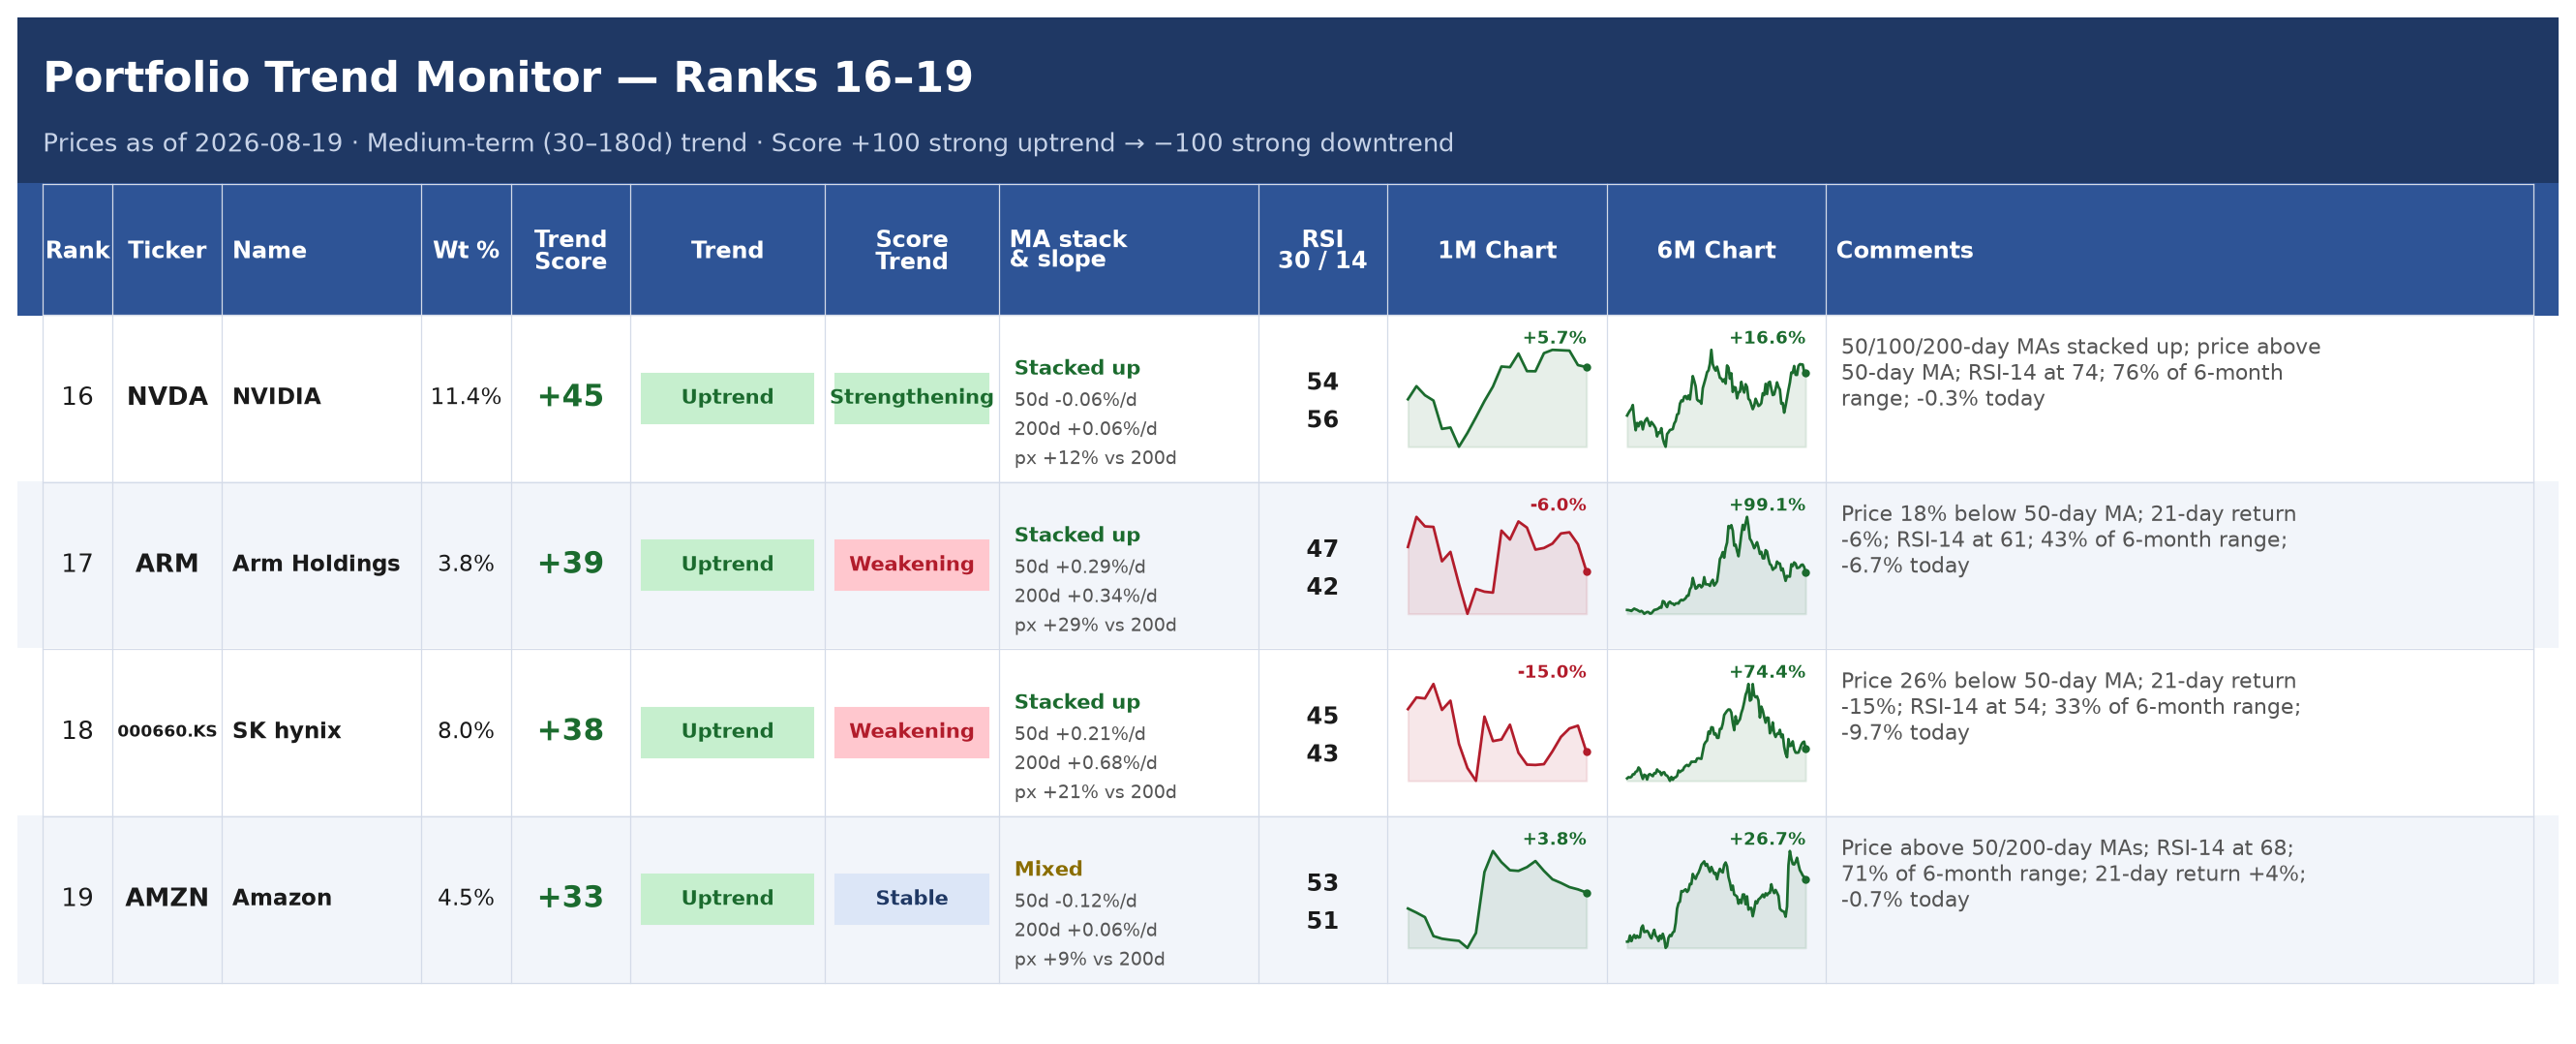Click the 1M Chart column header
2576x1044 pixels.
[x=1497, y=250]
